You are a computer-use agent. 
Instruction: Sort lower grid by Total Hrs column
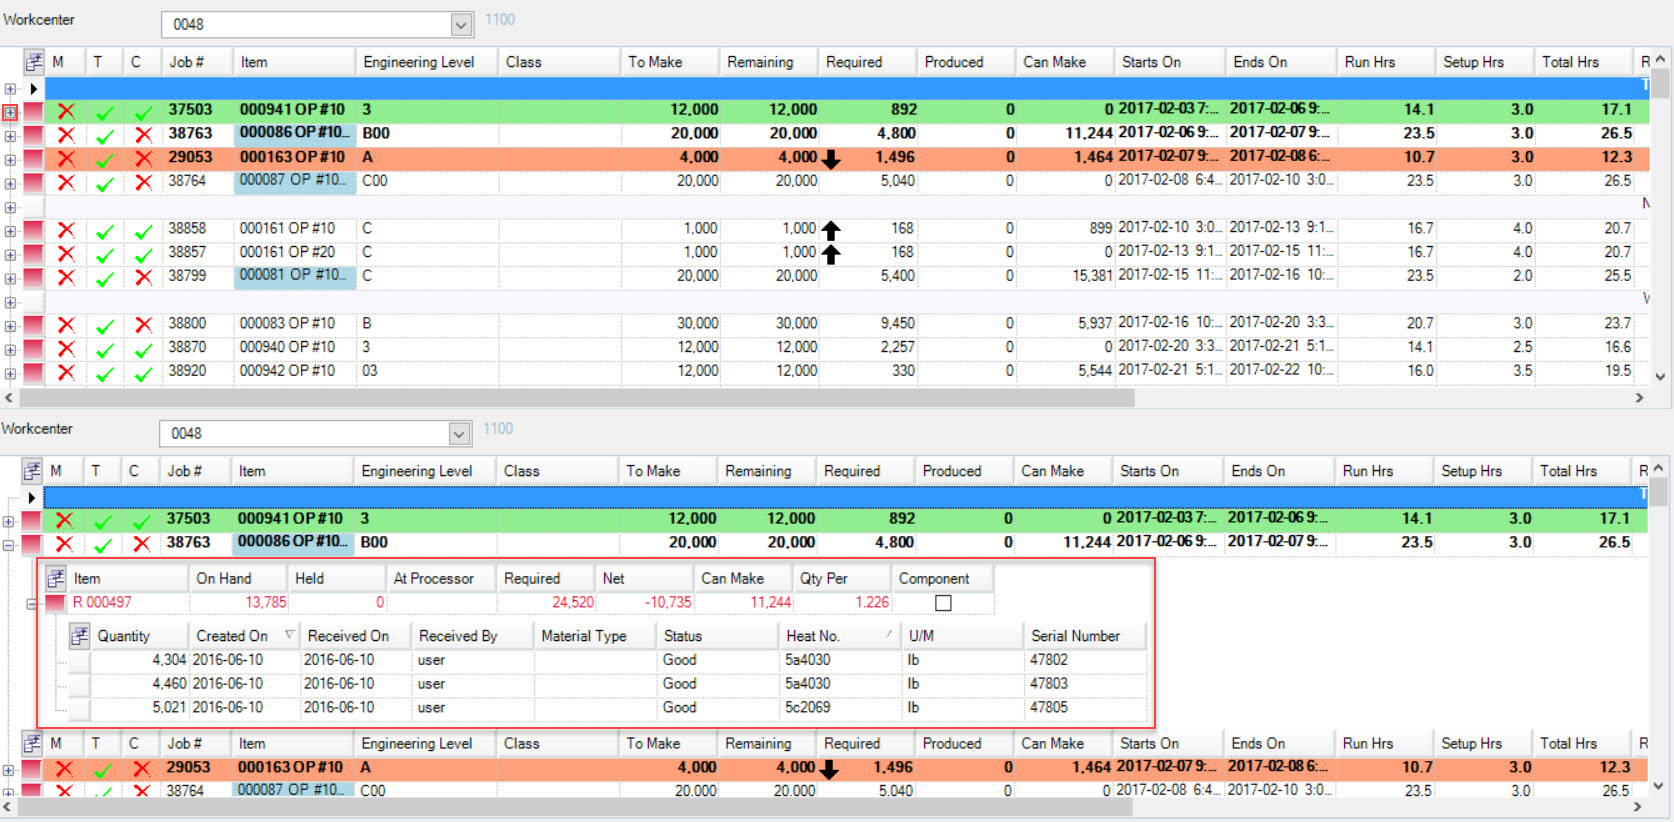[x=1582, y=471]
